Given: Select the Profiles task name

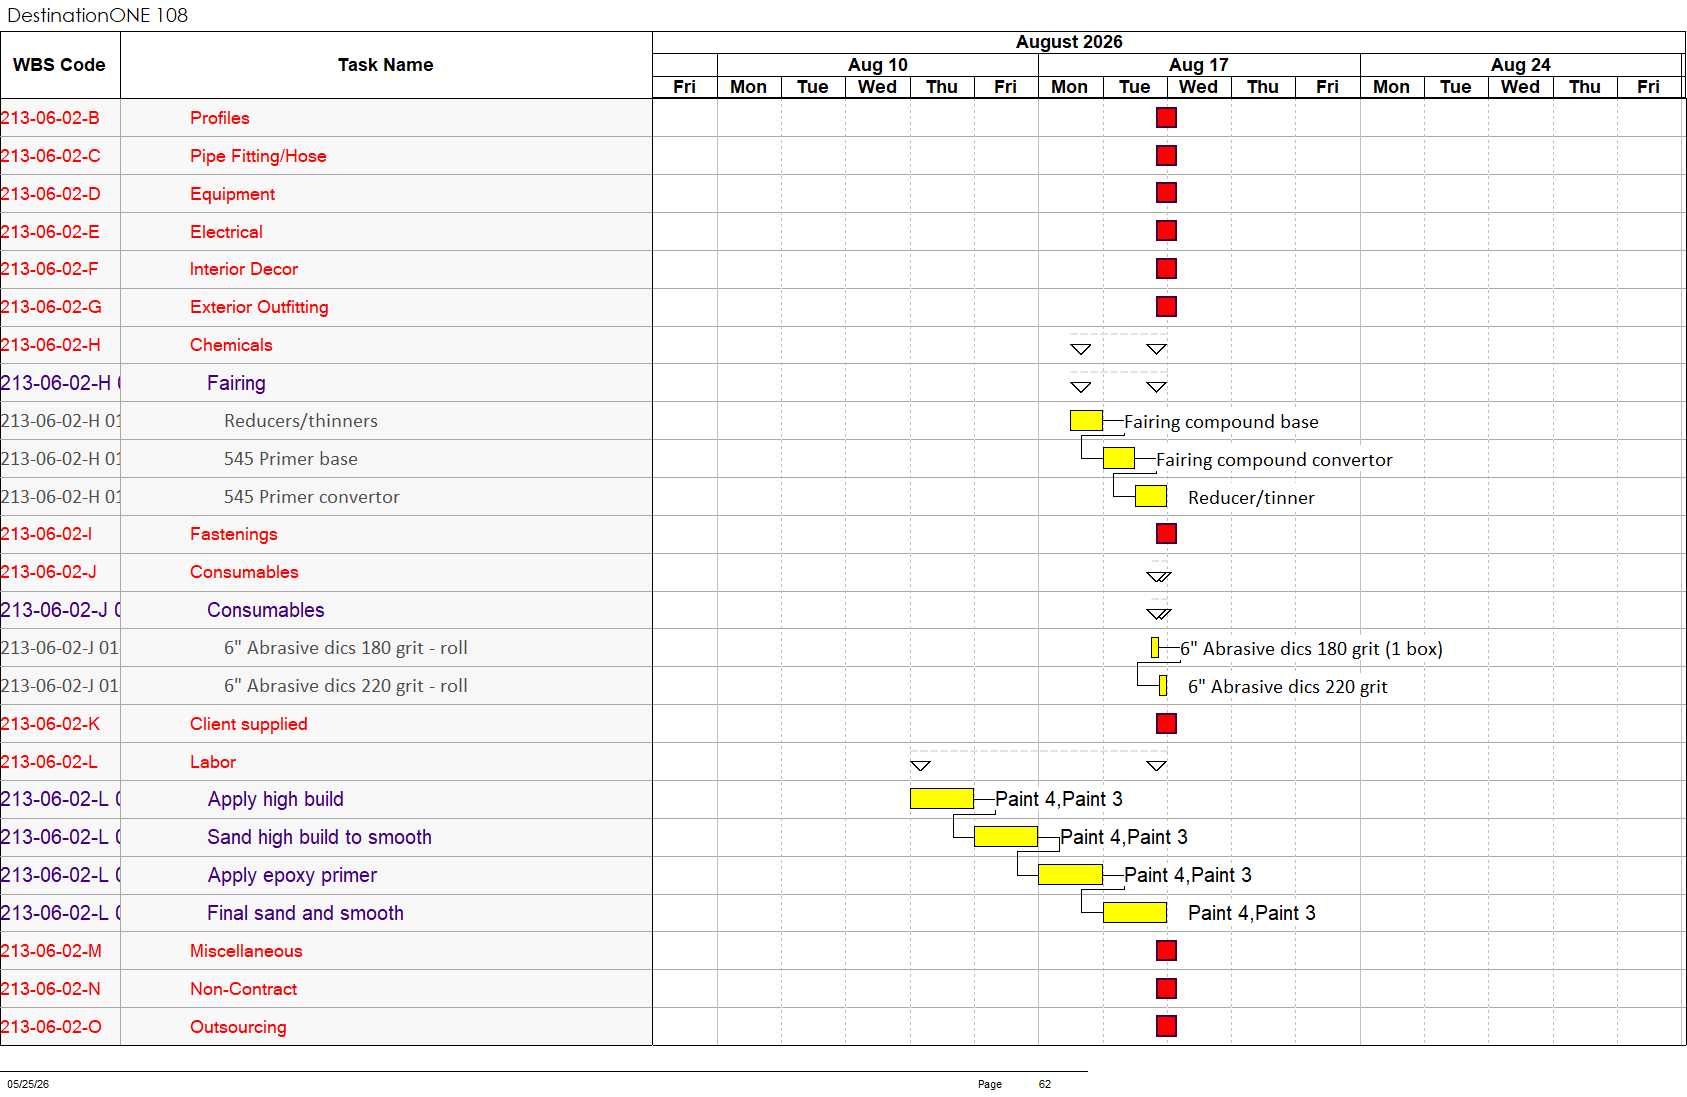Looking at the screenshot, I should 220,118.
